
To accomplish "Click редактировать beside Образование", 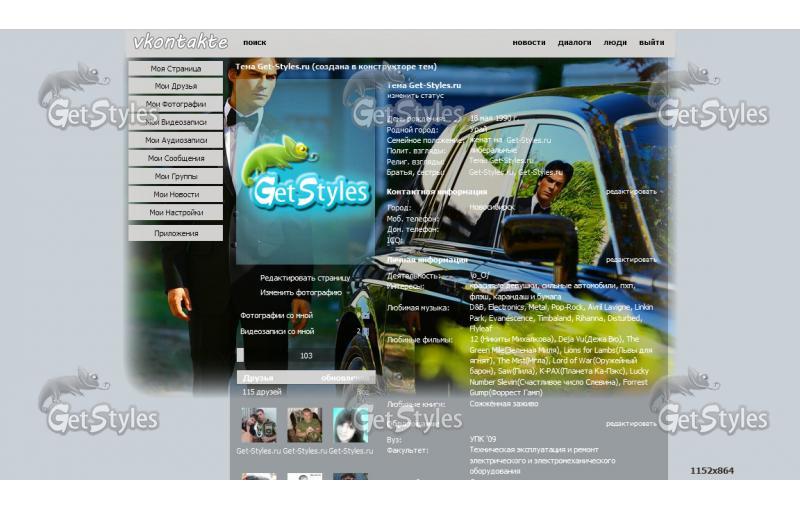I will tap(631, 424).
